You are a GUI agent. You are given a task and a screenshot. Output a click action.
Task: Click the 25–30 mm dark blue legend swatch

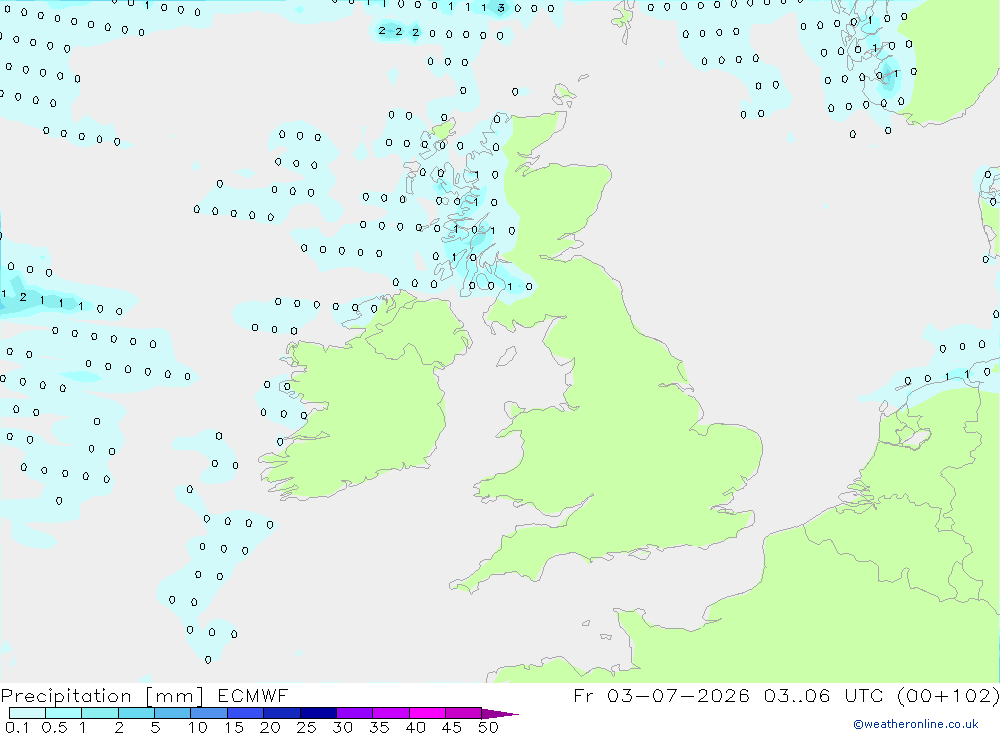[318, 713]
